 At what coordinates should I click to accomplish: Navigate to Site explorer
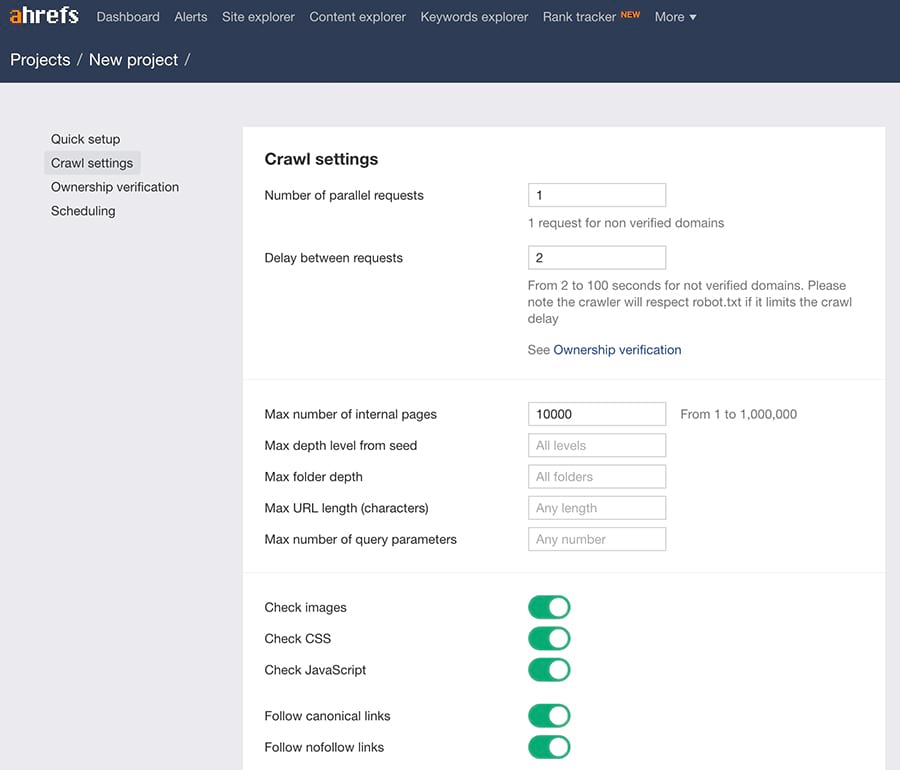[257, 16]
